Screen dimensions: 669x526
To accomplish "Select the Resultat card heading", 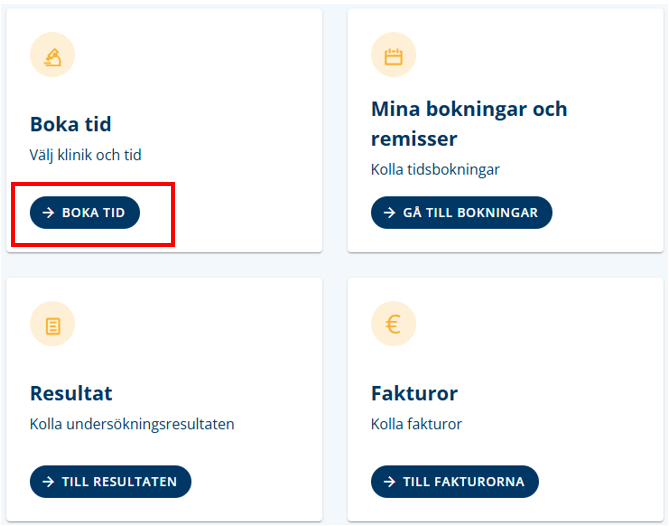I will pos(71,393).
